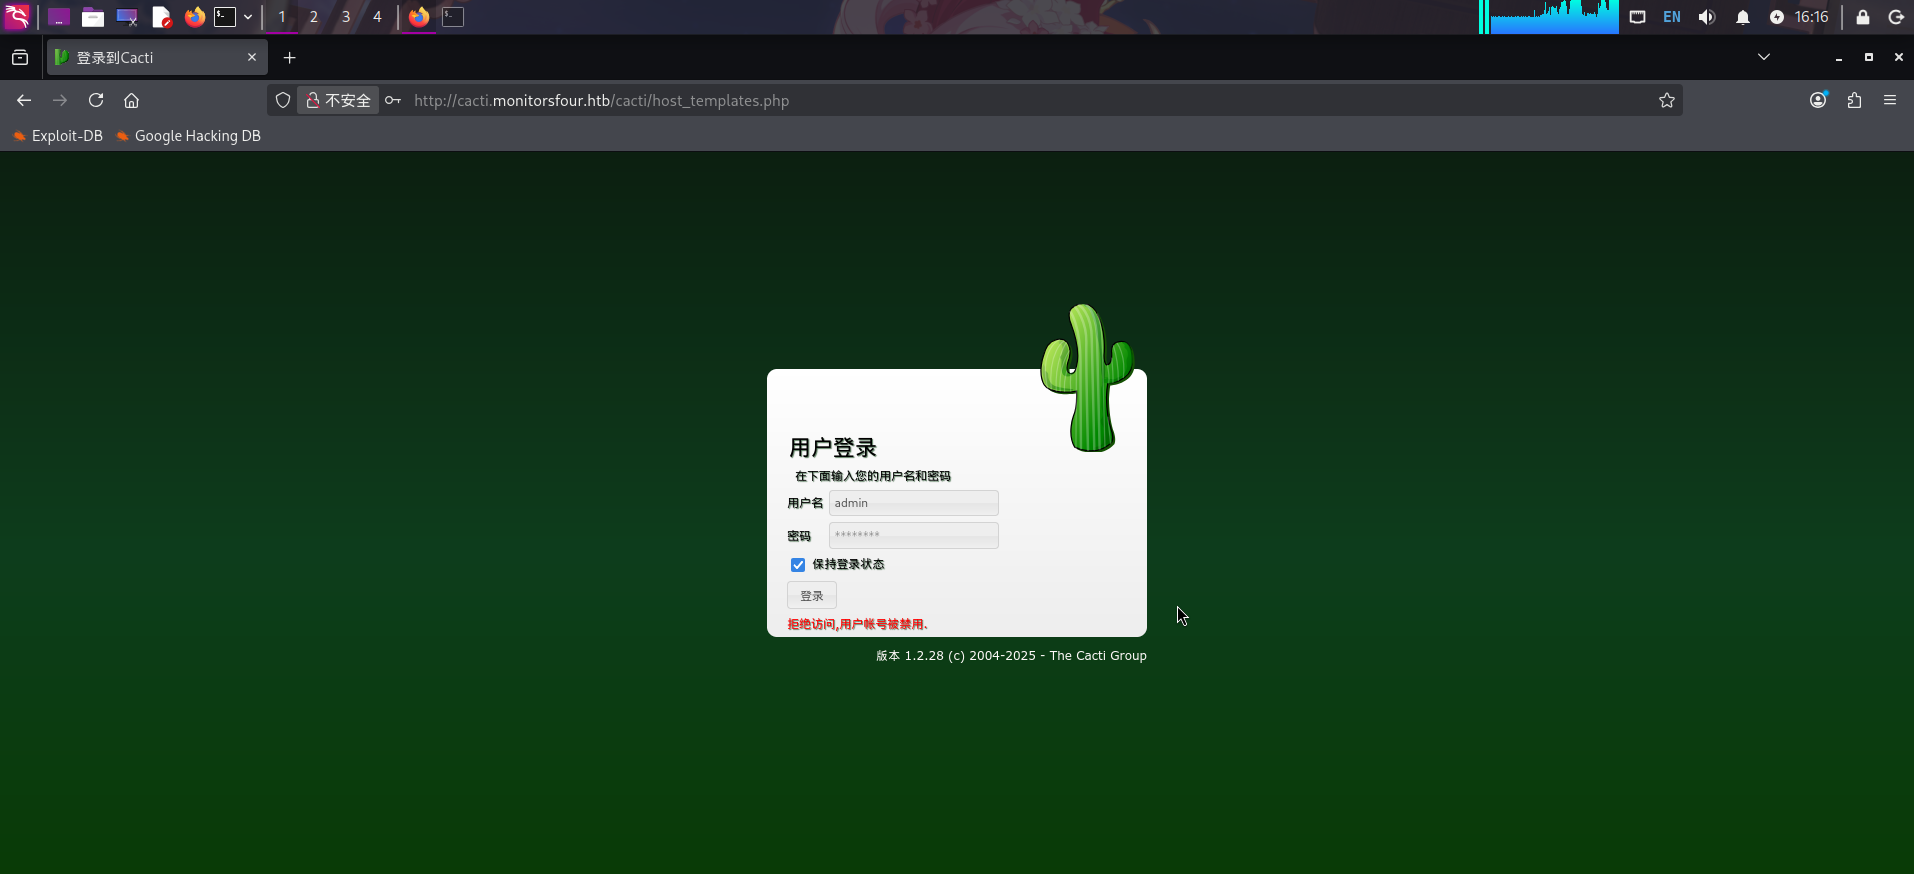Switch to workspace 1
The height and width of the screenshot is (874, 1914).
(282, 17)
